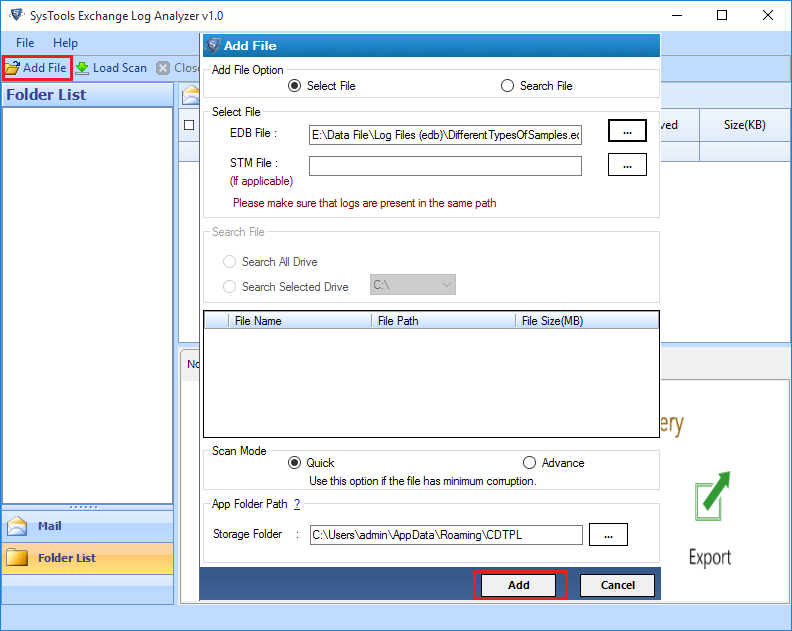The height and width of the screenshot is (631, 792).
Task: Browse for the Storage Folder
Action: 608,535
